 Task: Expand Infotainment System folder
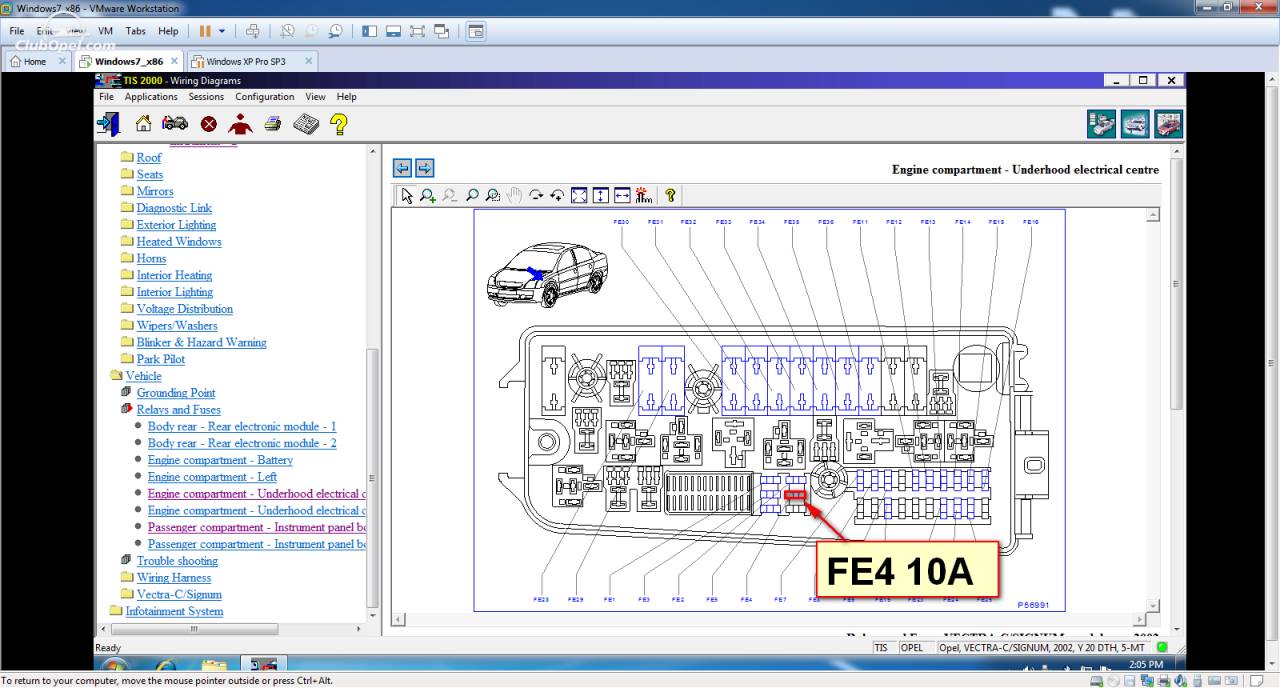174,612
